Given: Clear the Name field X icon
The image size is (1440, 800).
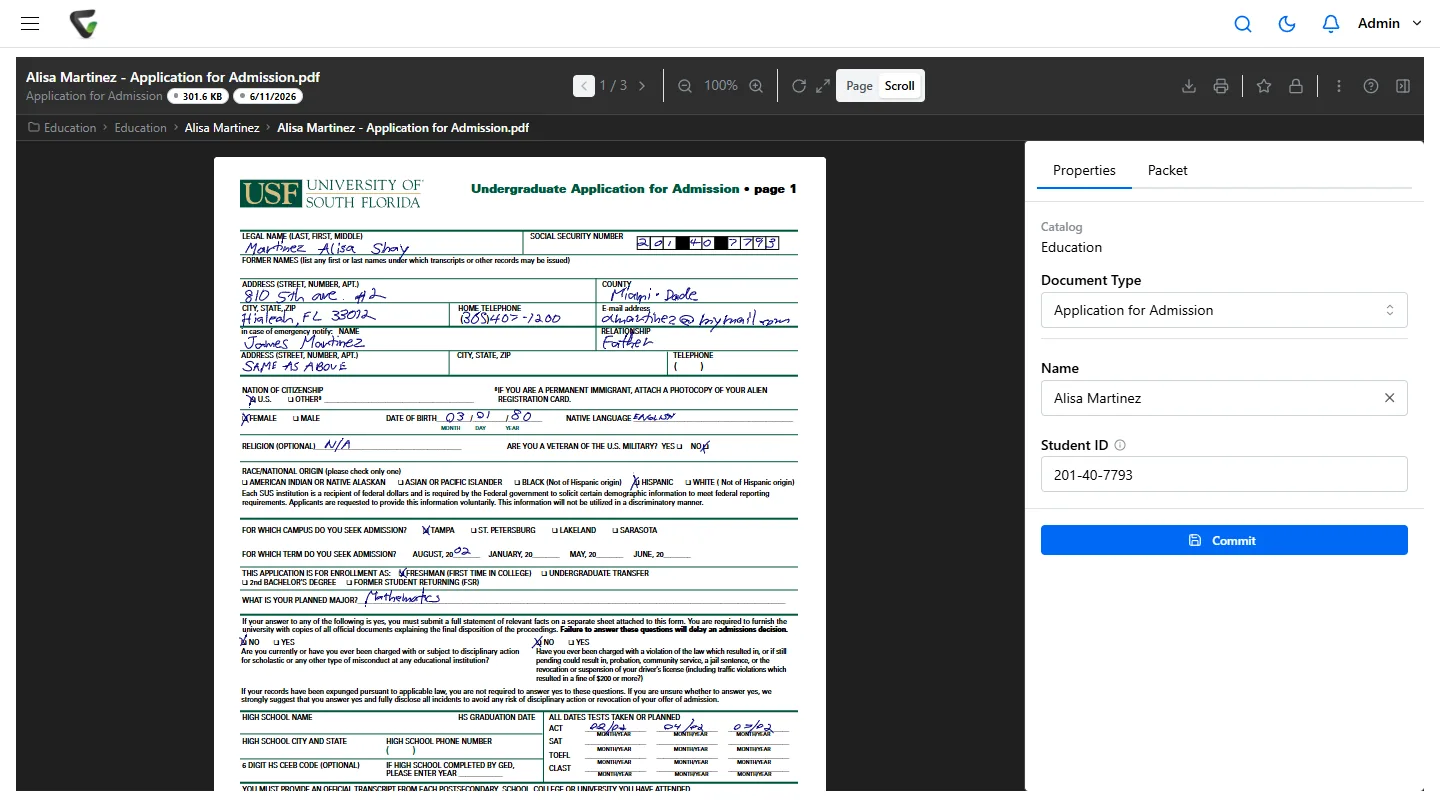Looking at the screenshot, I should [1389, 398].
